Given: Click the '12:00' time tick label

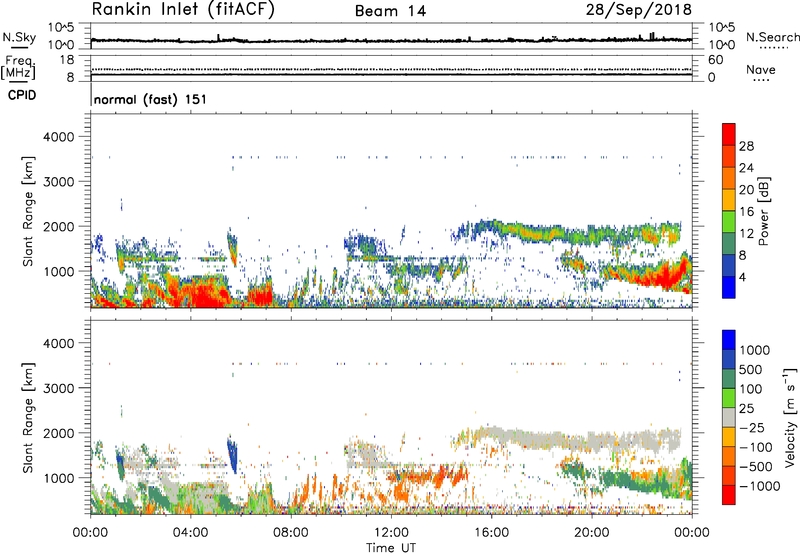Looking at the screenshot, I should pyautogui.click(x=391, y=533).
